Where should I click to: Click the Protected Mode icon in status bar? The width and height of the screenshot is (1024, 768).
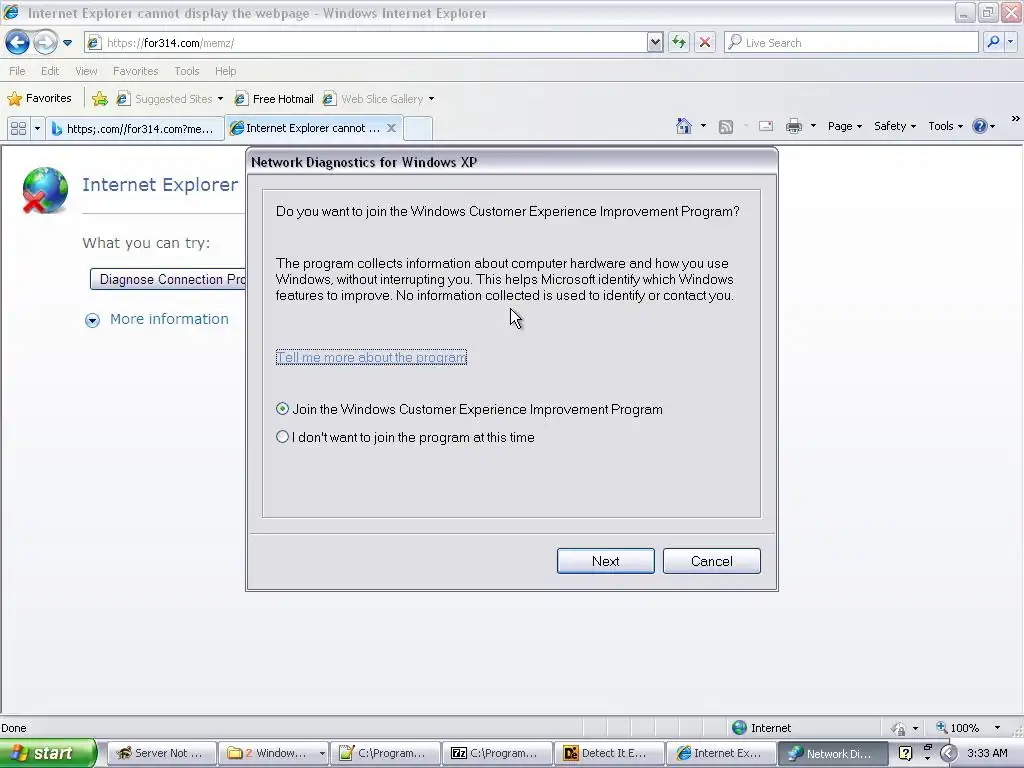[899, 728]
